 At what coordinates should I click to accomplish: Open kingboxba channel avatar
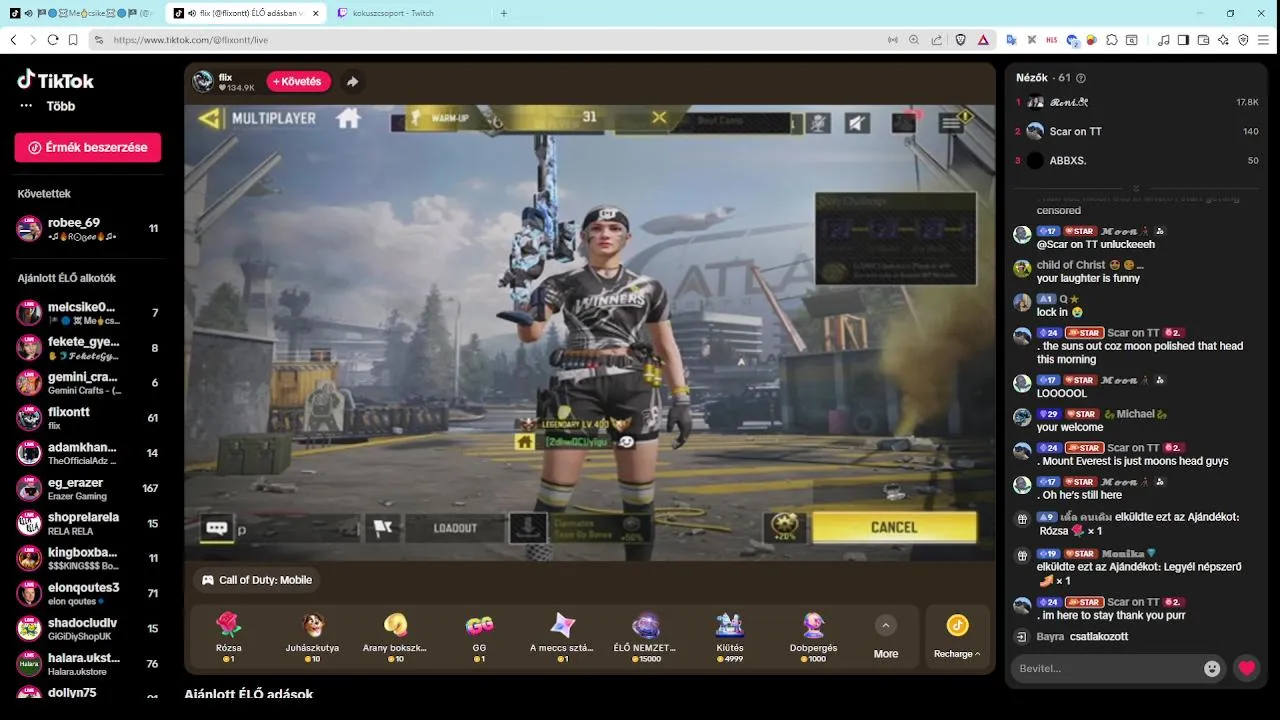[x=29, y=559]
